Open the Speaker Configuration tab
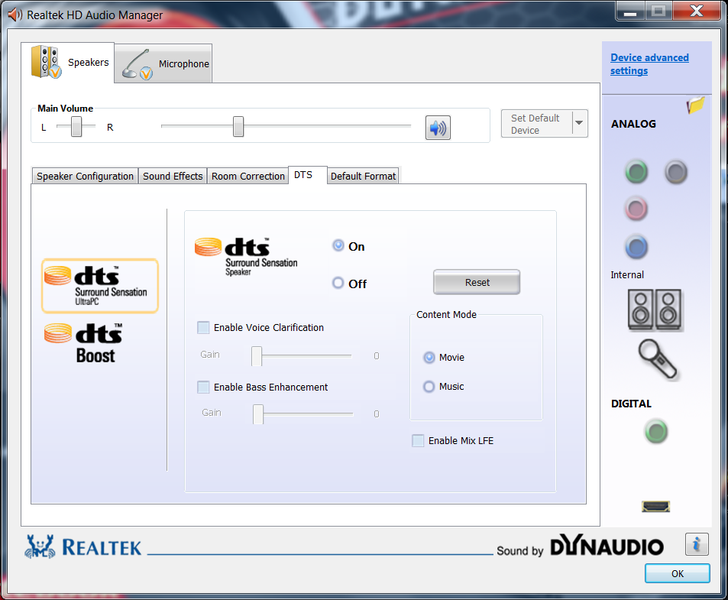Screen dimensions: 728x600 [85, 176]
